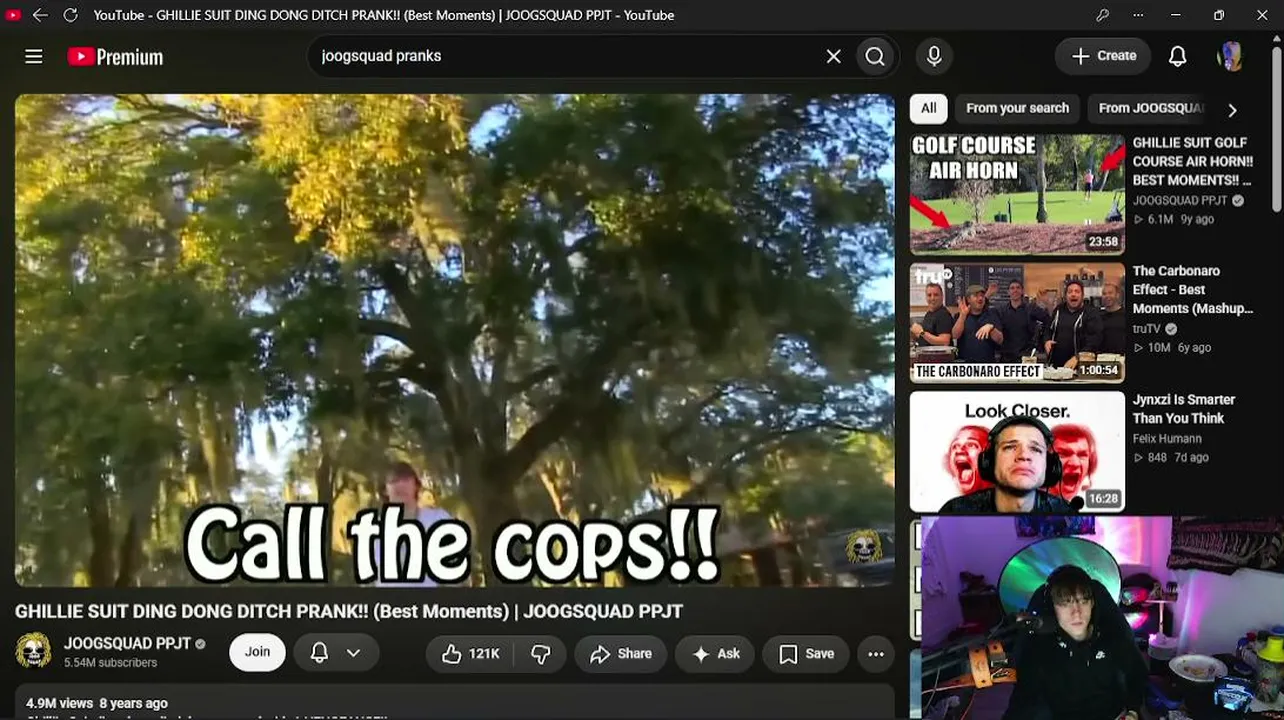Join the JOOGSQUAD PPJT channel

(257, 652)
